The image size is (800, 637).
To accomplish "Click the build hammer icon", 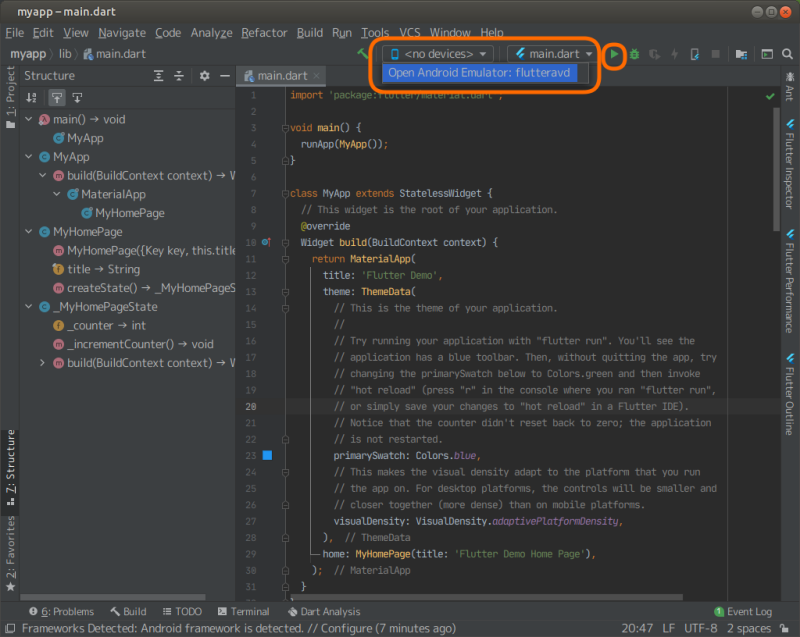I will (x=363, y=54).
